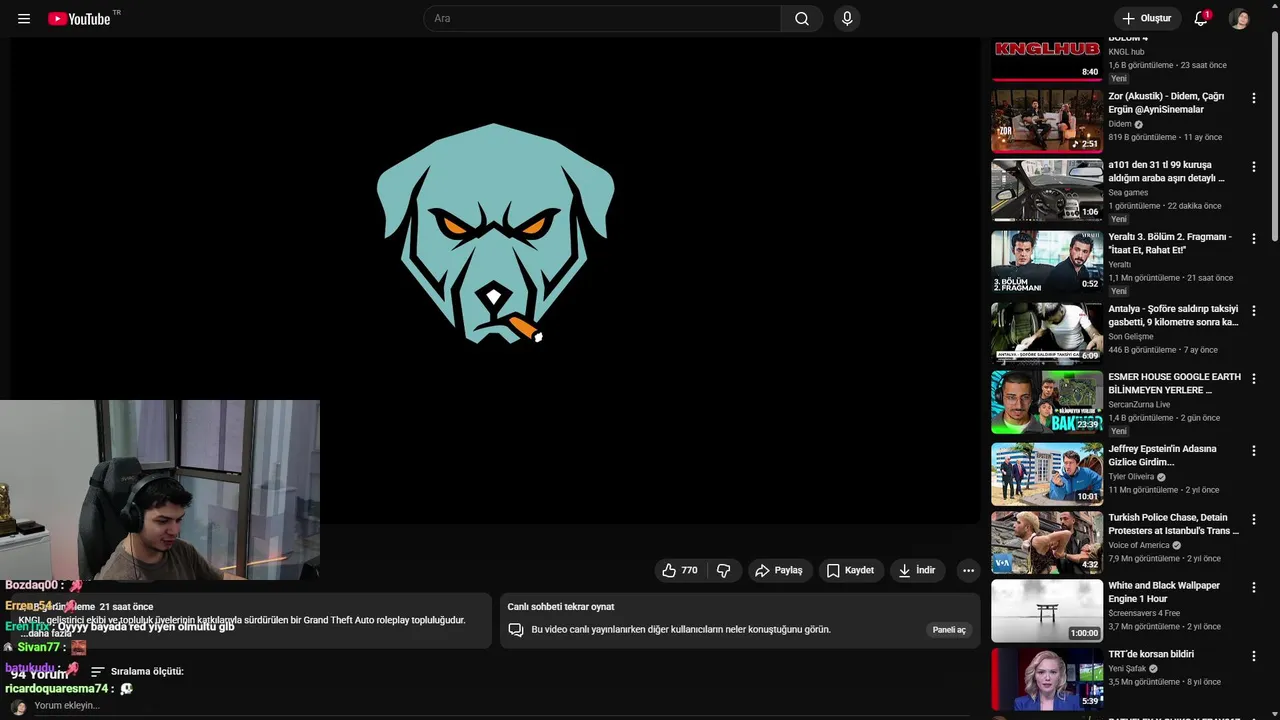Open more actions three-dot menu under video
This screenshot has height=720, width=1280.
point(968,570)
